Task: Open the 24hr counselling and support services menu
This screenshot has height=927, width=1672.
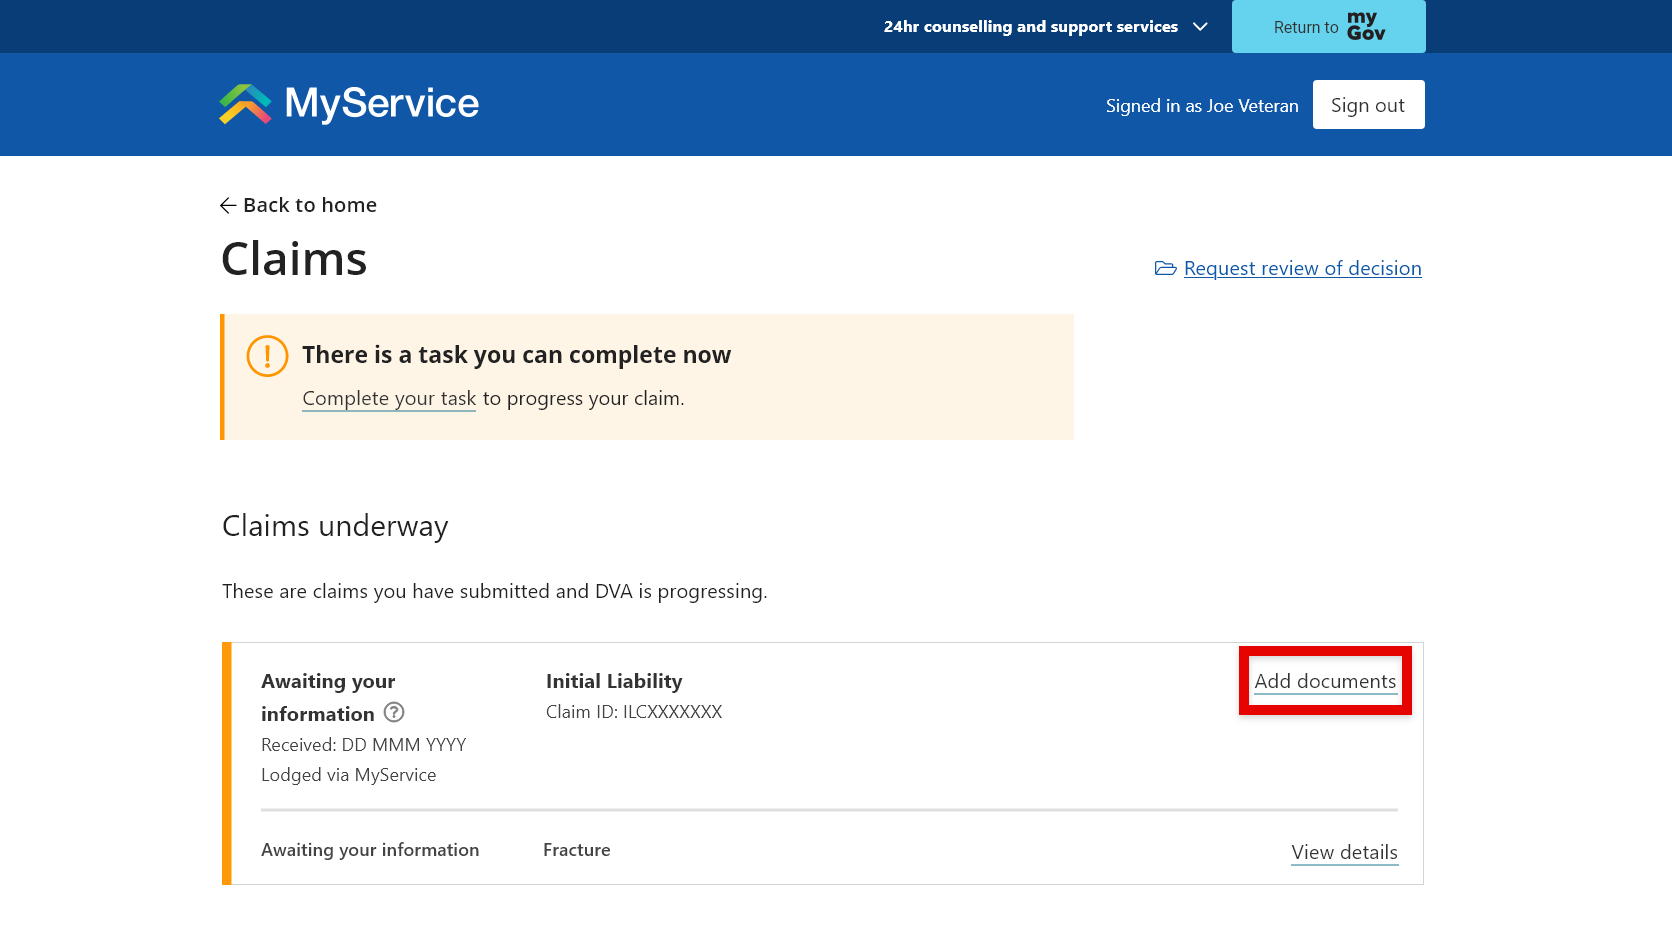Action: [1045, 27]
